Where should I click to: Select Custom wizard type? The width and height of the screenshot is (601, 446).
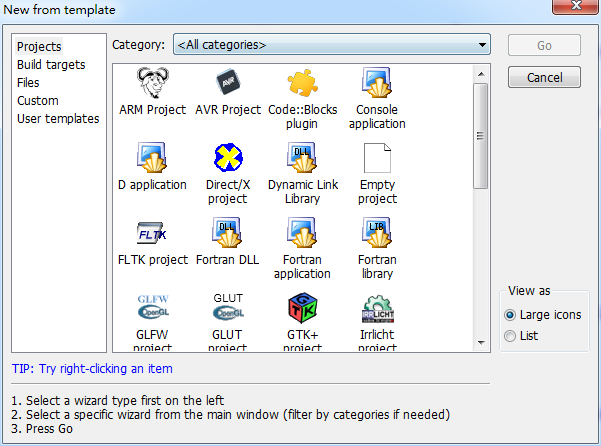coord(38,101)
